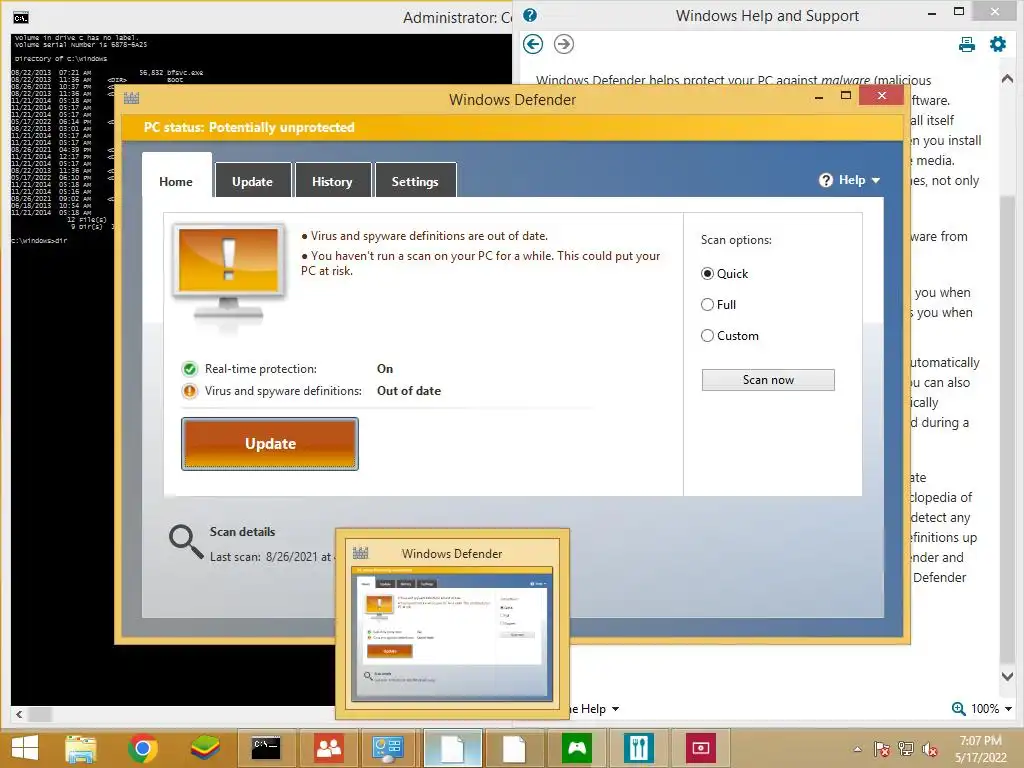Open the Home tab in Windows Defender
Screen dimensions: 1024x768
[176, 182]
